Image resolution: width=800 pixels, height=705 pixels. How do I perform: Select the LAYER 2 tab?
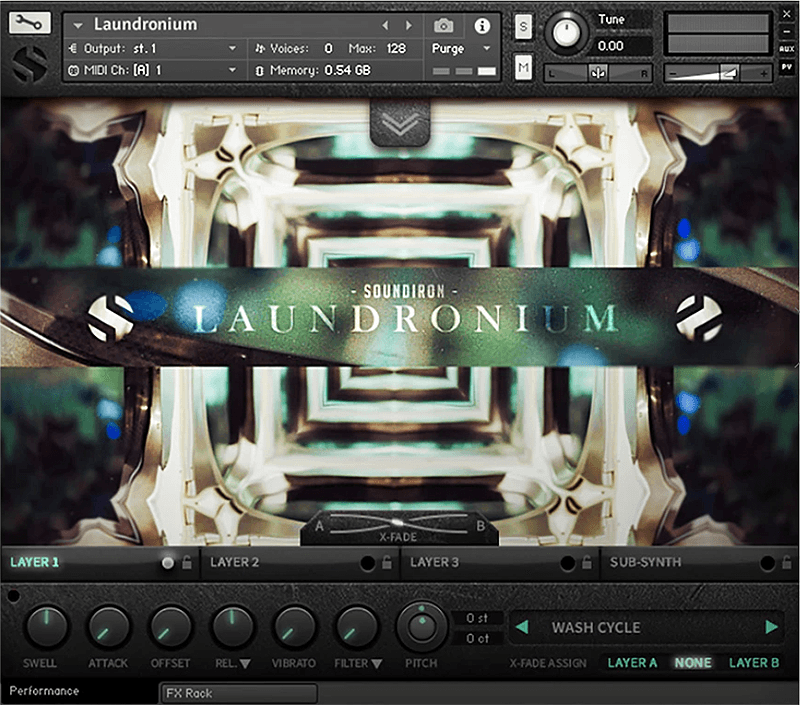(235, 562)
